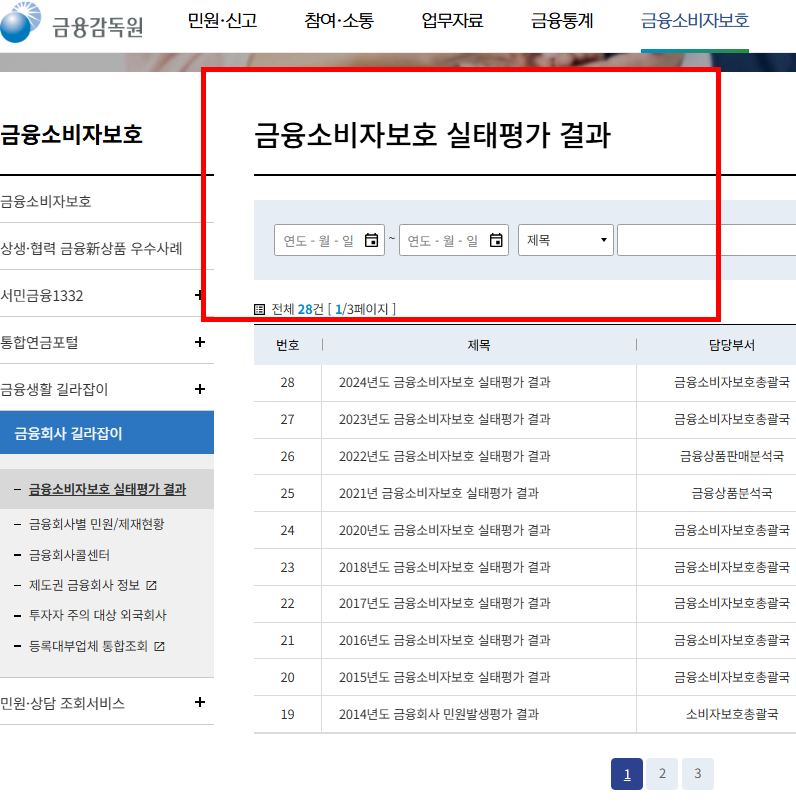796x804 pixels.
Task: Click the 전체 28건 result count text
Action: (x=297, y=309)
